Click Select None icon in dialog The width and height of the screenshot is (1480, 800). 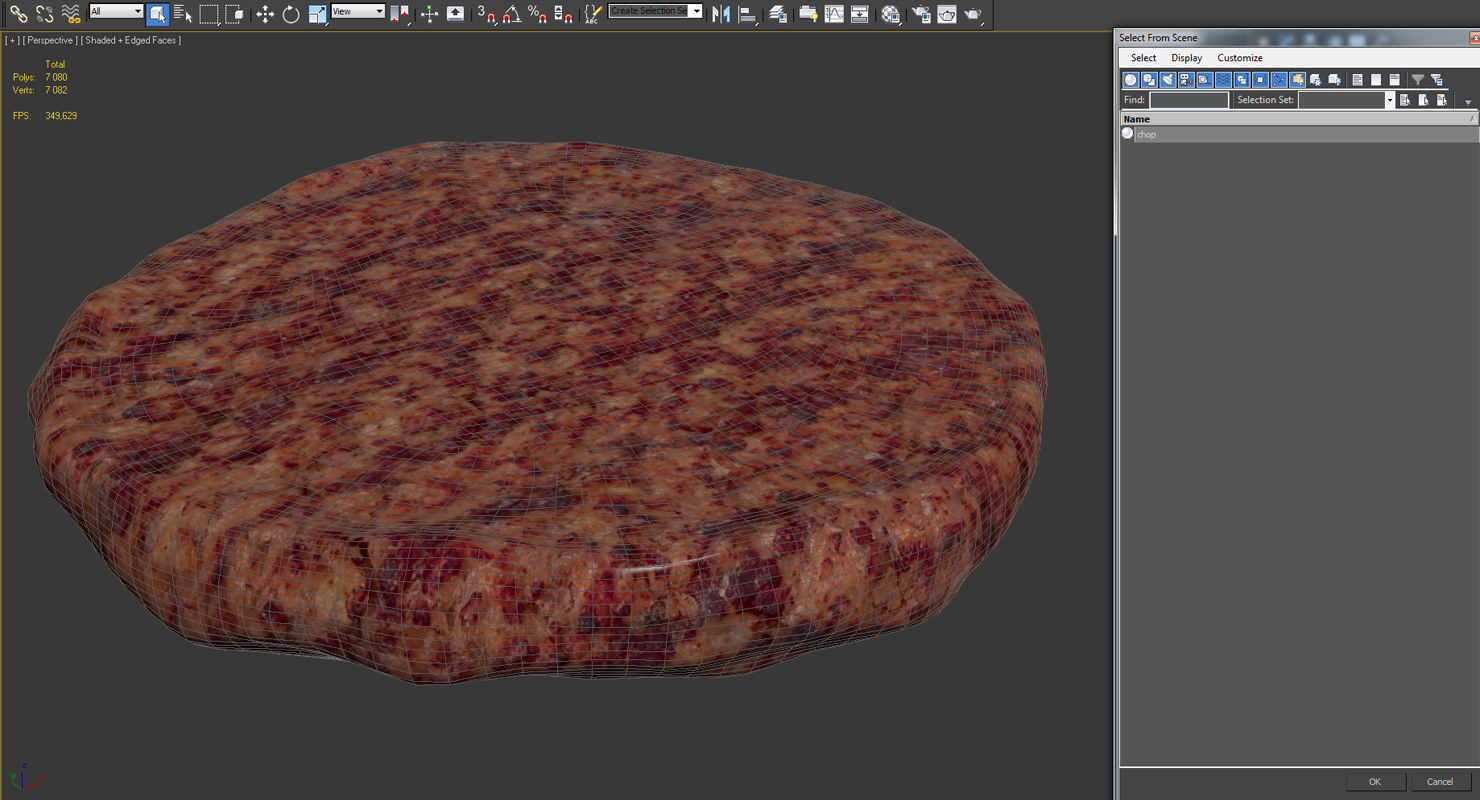pyautogui.click(x=1376, y=80)
